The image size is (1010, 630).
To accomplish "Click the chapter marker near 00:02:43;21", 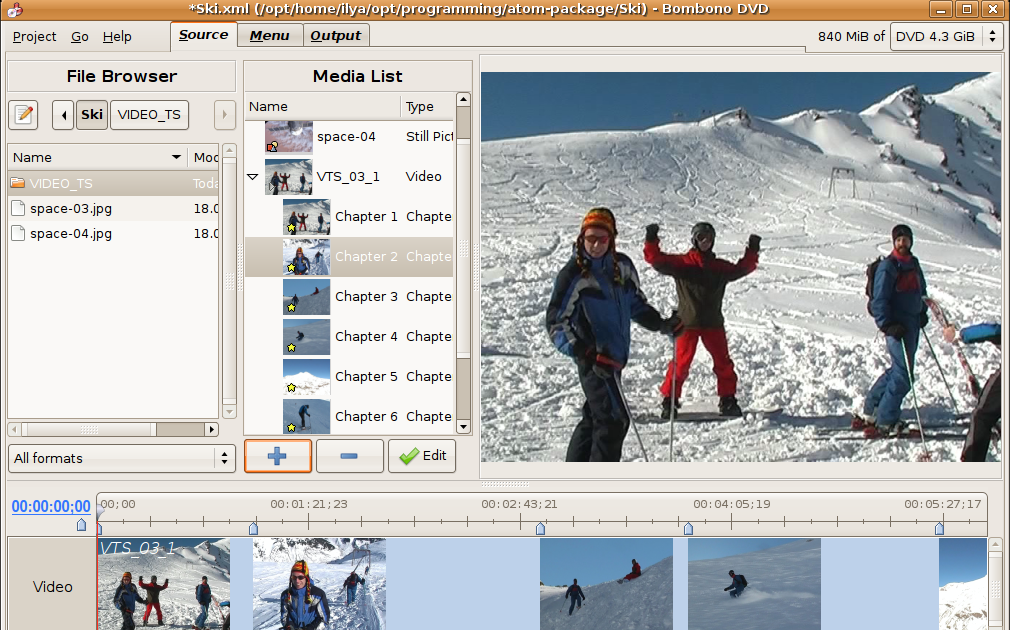I will pos(540,529).
